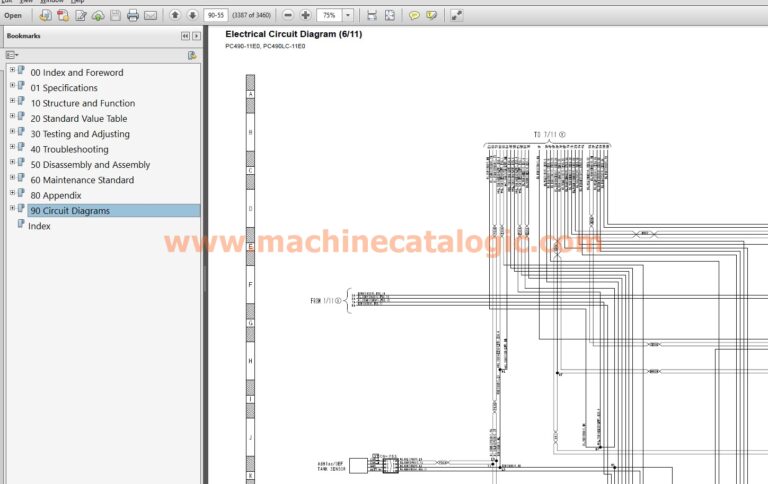Screen dimensions: 768x484
Task: Select 01 Specifications bookmark
Action: point(64,88)
